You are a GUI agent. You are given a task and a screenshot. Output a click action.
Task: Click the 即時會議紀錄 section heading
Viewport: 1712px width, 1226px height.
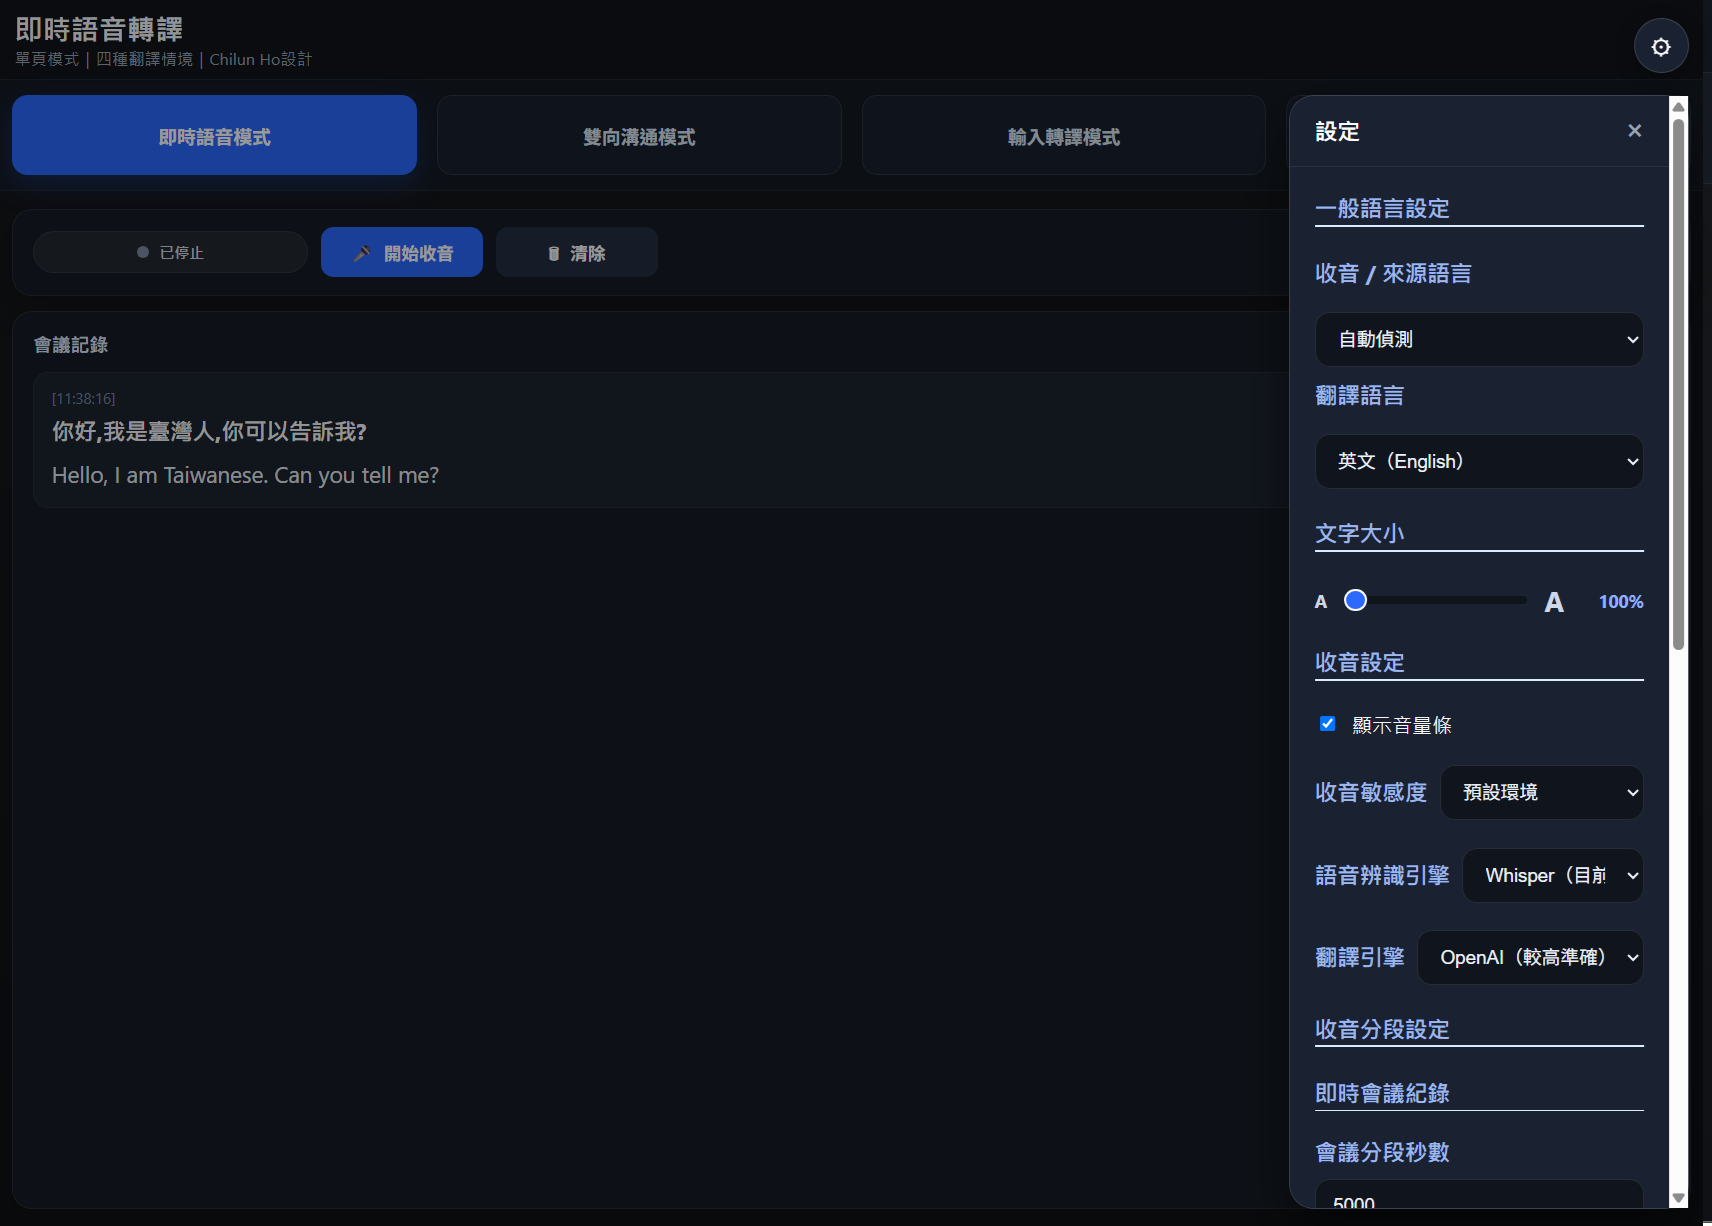[x=1382, y=1094]
